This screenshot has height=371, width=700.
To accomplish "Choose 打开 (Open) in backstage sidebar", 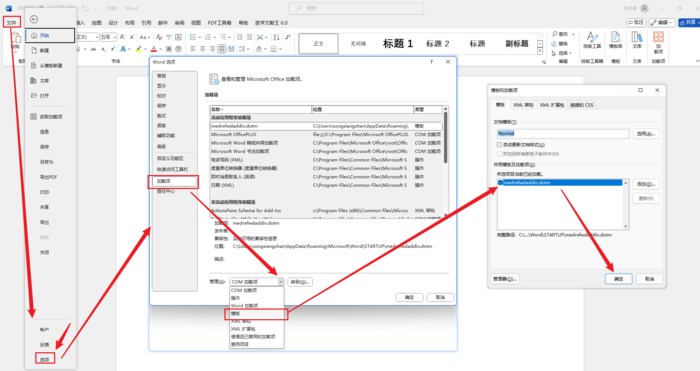I will coord(40,96).
